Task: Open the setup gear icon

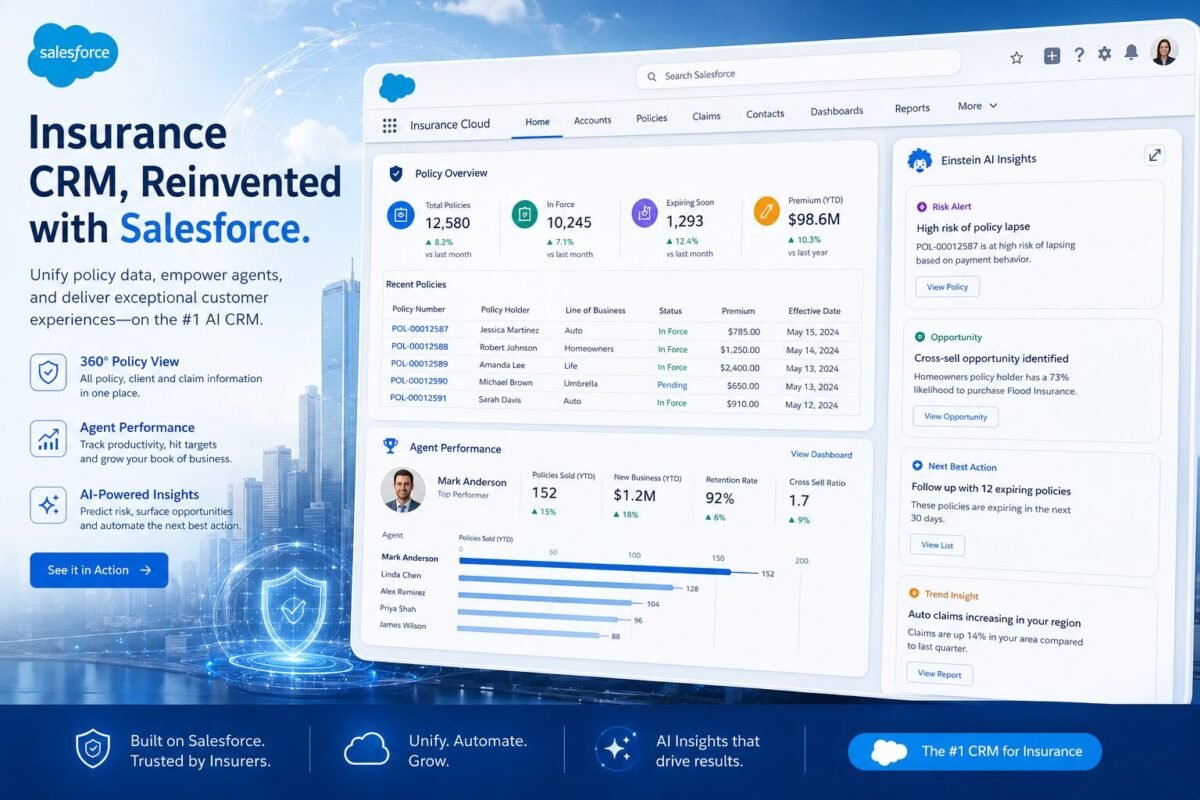Action: (x=1104, y=53)
